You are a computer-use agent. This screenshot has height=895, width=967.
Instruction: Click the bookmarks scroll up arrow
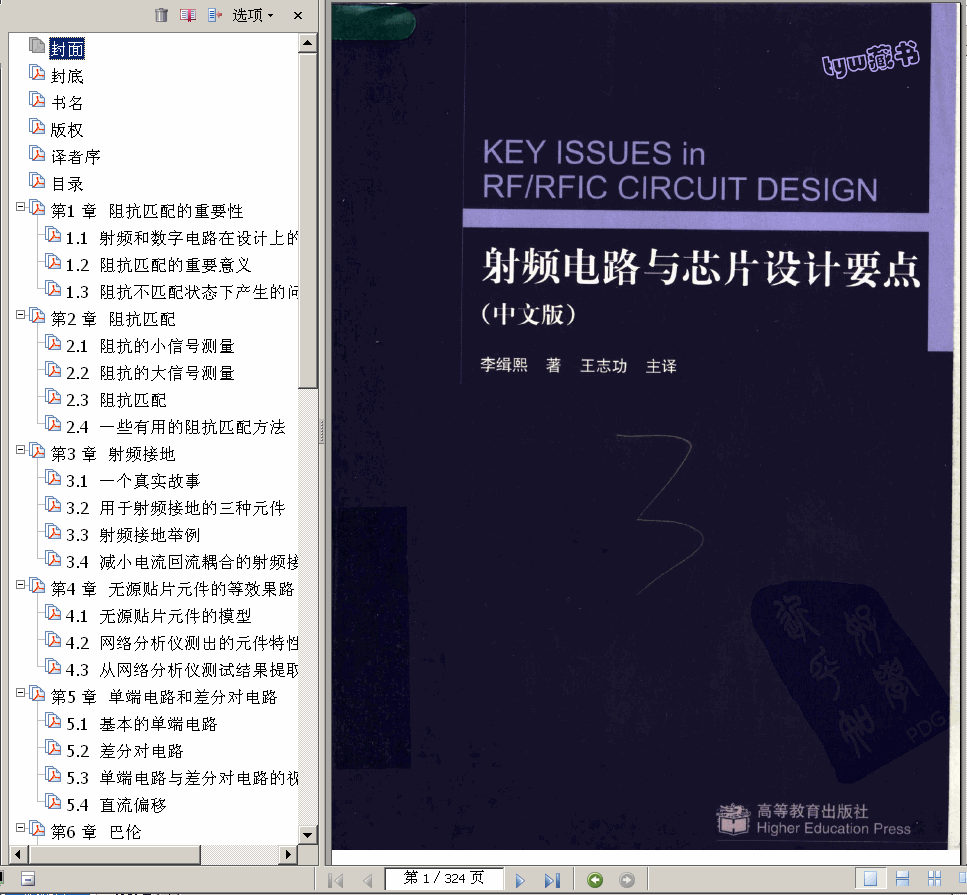pos(307,43)
